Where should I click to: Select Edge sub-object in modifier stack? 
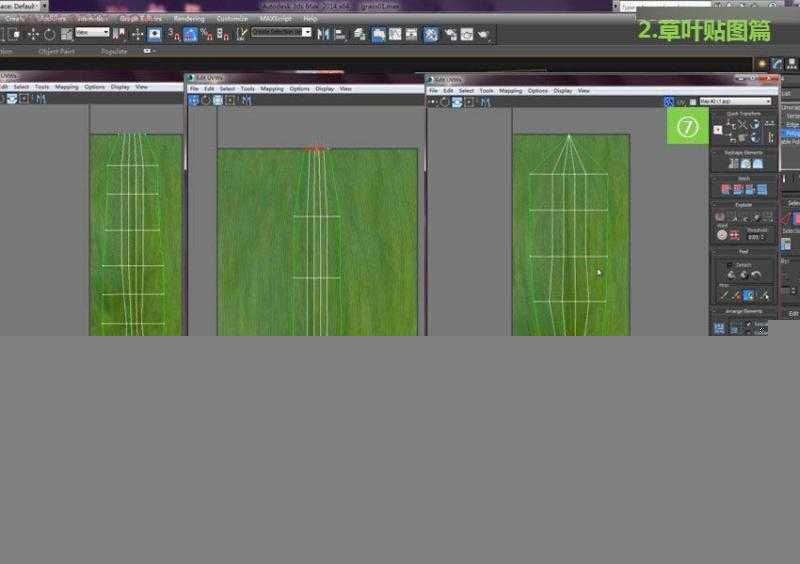791,125
